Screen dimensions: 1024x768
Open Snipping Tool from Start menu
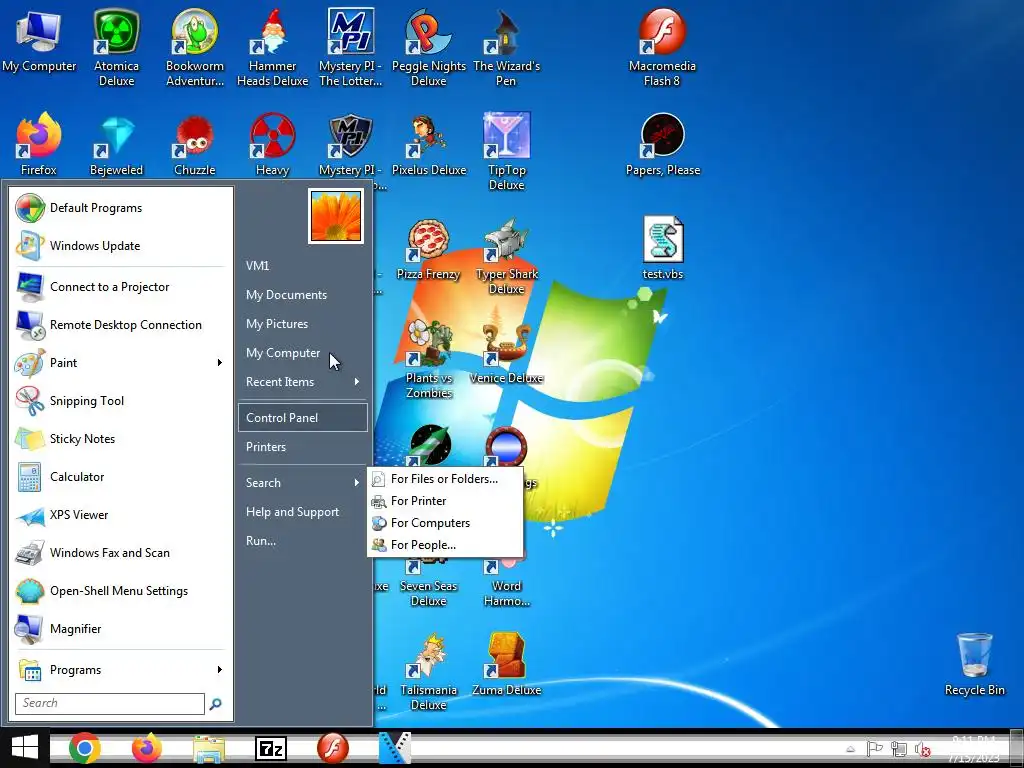(121, 400)
